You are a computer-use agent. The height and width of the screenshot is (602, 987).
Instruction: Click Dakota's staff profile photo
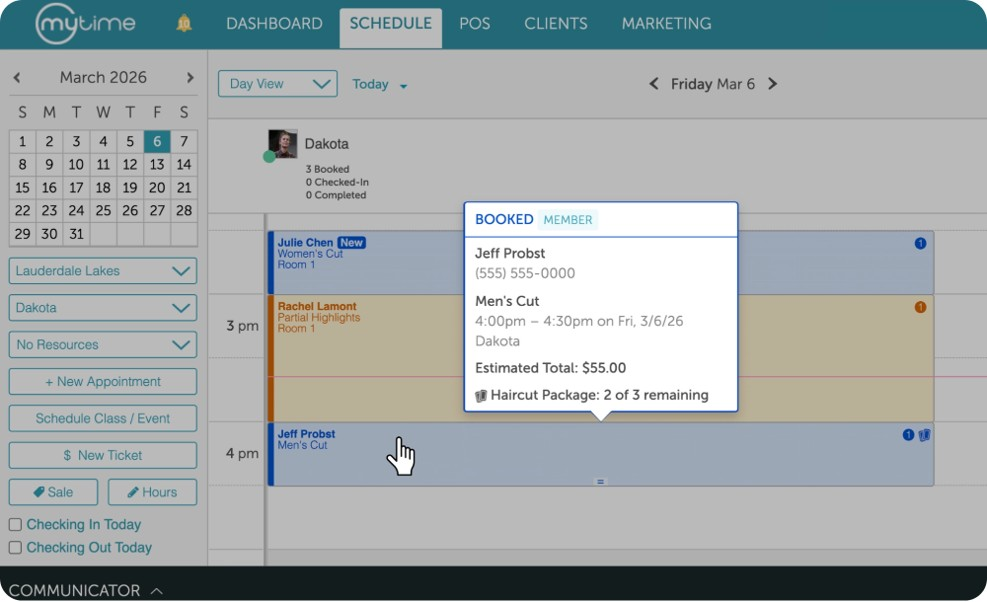pyautogui.click(x=283, y=144)
